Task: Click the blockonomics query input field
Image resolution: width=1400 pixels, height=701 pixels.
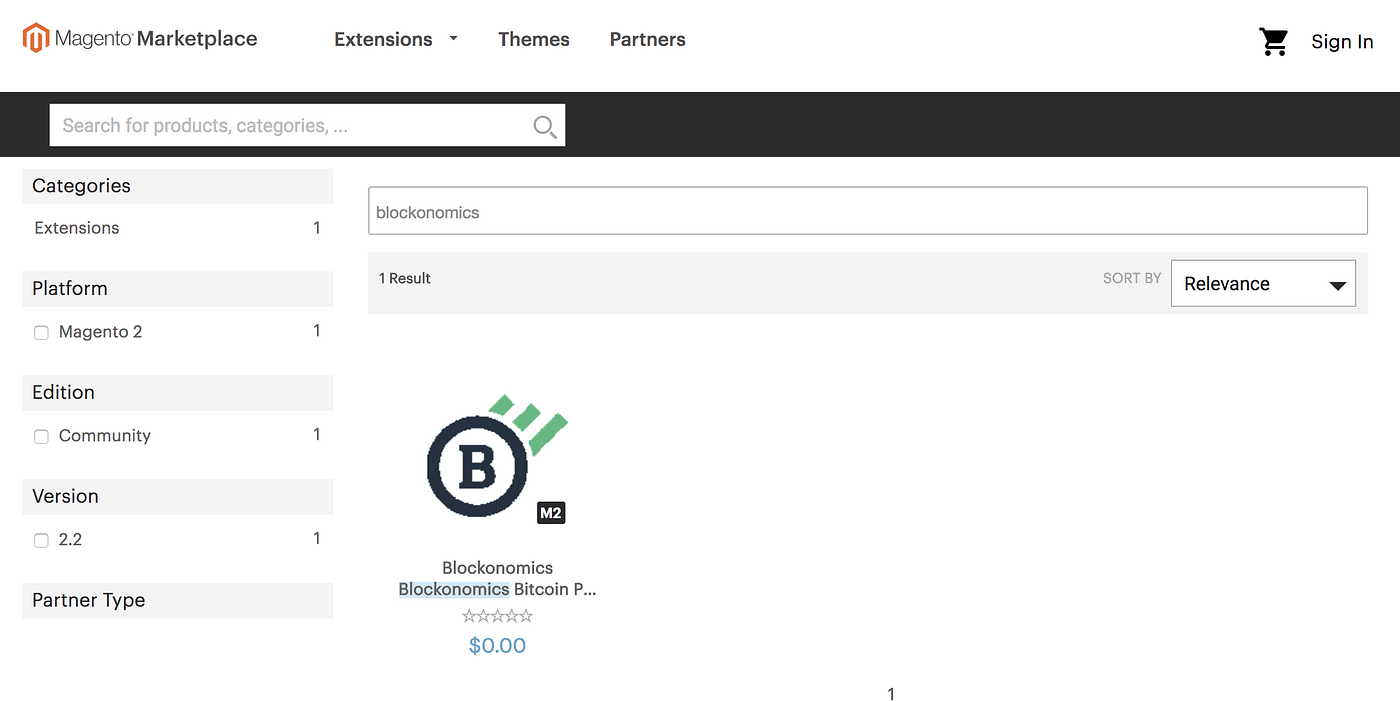Action: 867,211
